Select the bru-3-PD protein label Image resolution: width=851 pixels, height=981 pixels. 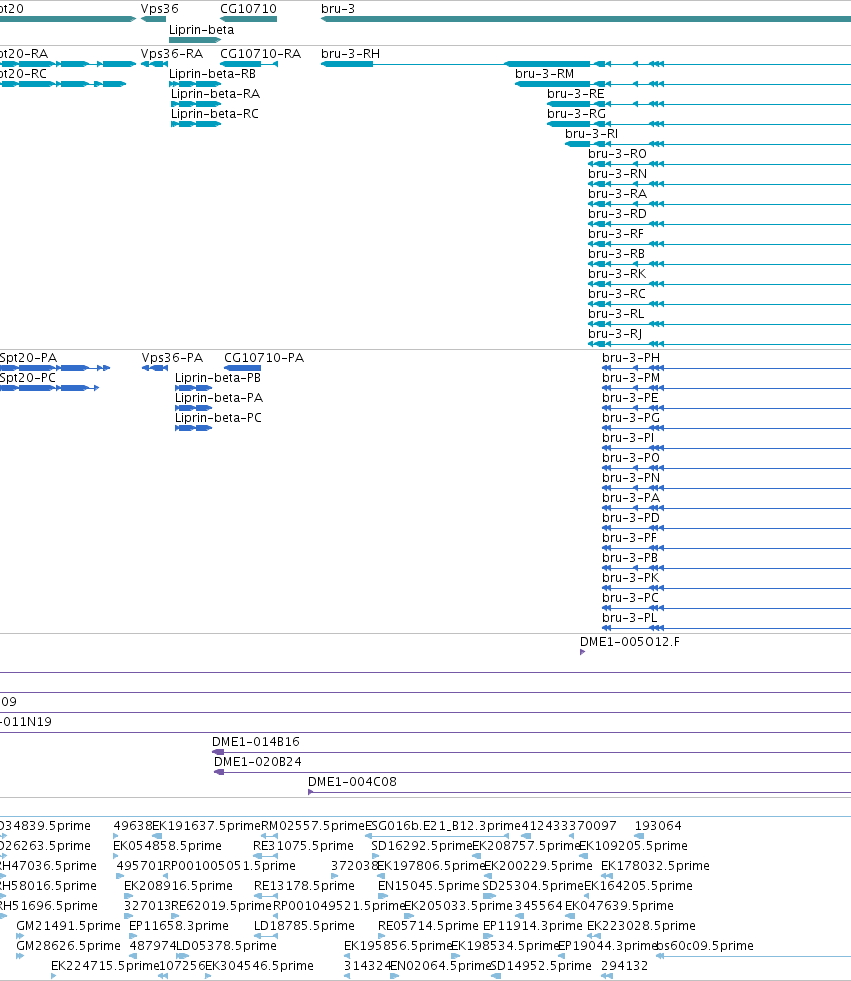[x=631, y=518]
